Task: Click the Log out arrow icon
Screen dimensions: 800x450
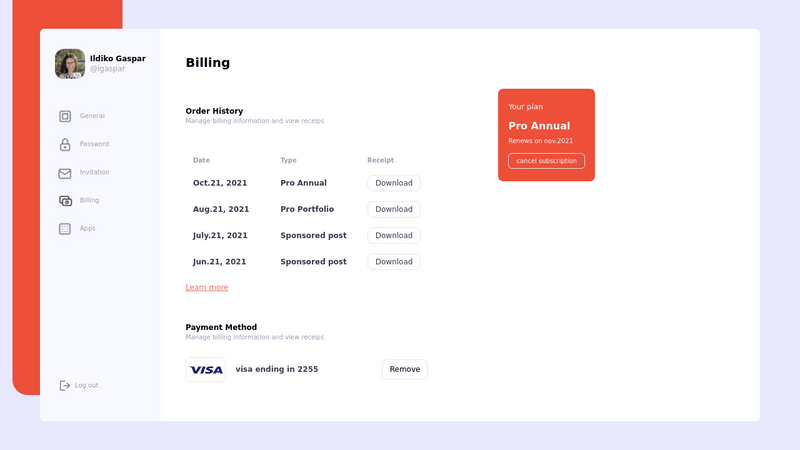Action: tap(65, 386)
